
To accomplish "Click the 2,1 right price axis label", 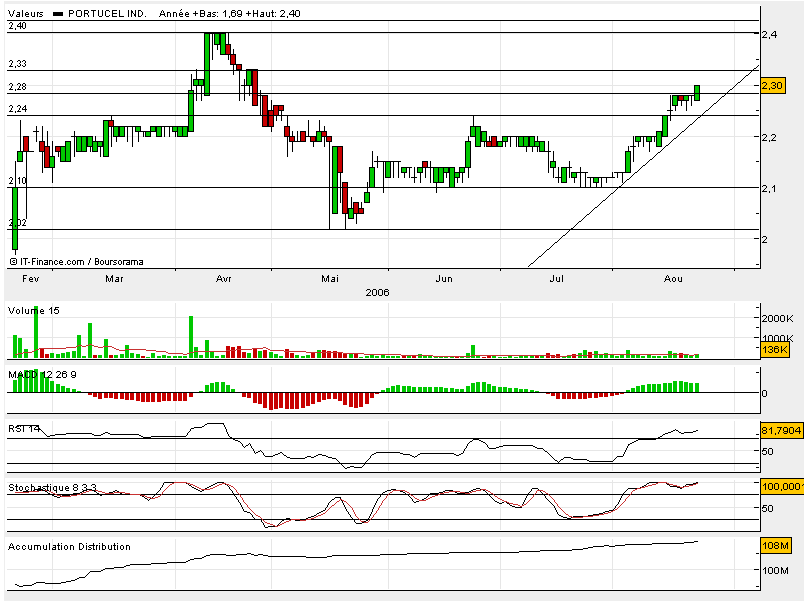I will [x=769, y=188].
